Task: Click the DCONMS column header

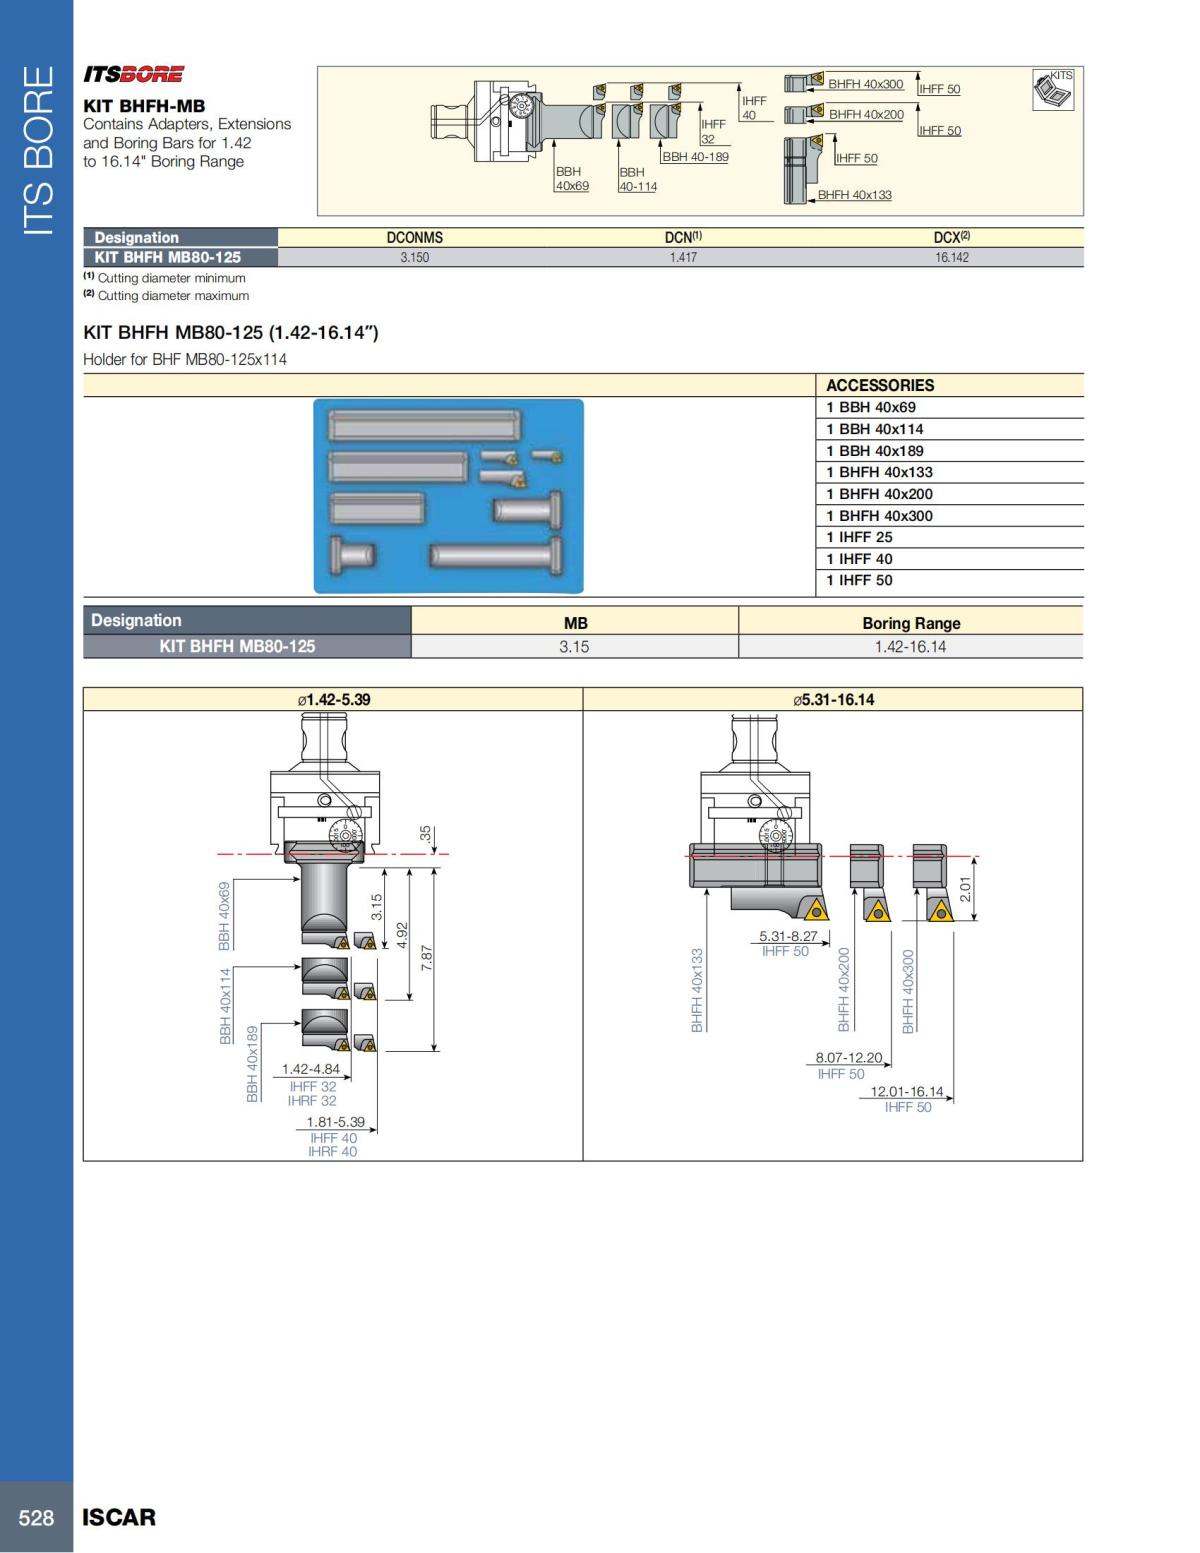Action: pos(414,238)
